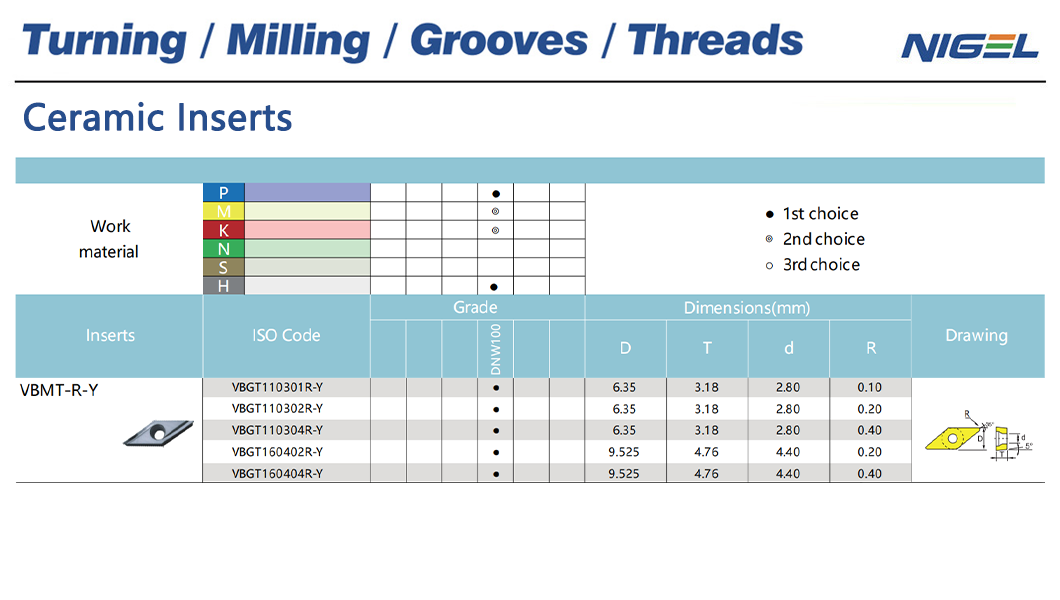
Task: Select the green N material label
Action: [x=224, y=249]
